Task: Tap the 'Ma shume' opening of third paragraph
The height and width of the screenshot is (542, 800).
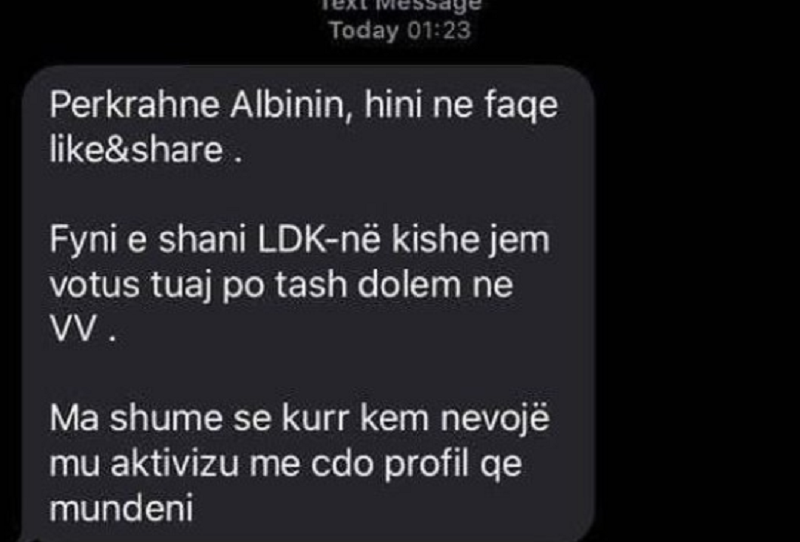Action: [x=136, y=418]
